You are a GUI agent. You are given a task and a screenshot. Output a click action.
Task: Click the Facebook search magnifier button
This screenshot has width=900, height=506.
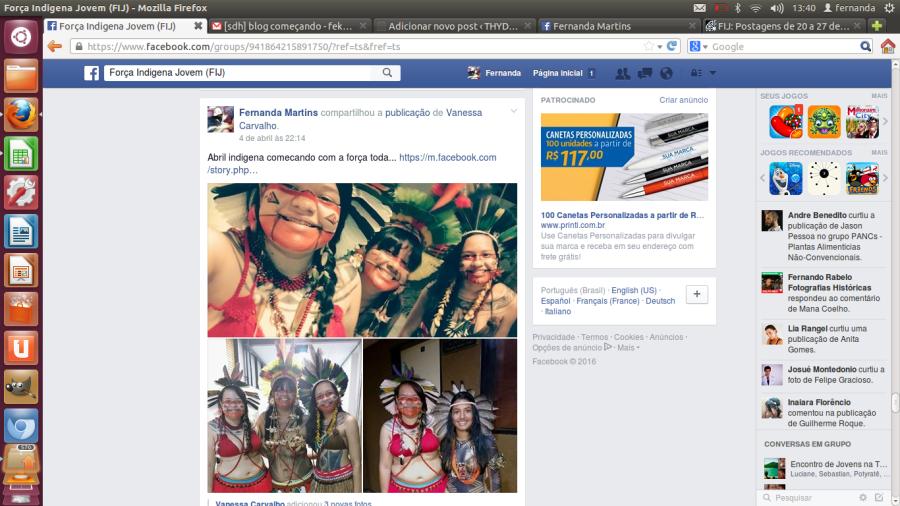[387, 73]
